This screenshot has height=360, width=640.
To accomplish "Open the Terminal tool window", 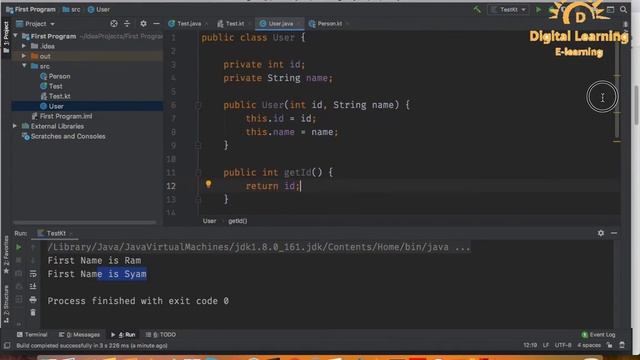I will (x=32, y=335).
